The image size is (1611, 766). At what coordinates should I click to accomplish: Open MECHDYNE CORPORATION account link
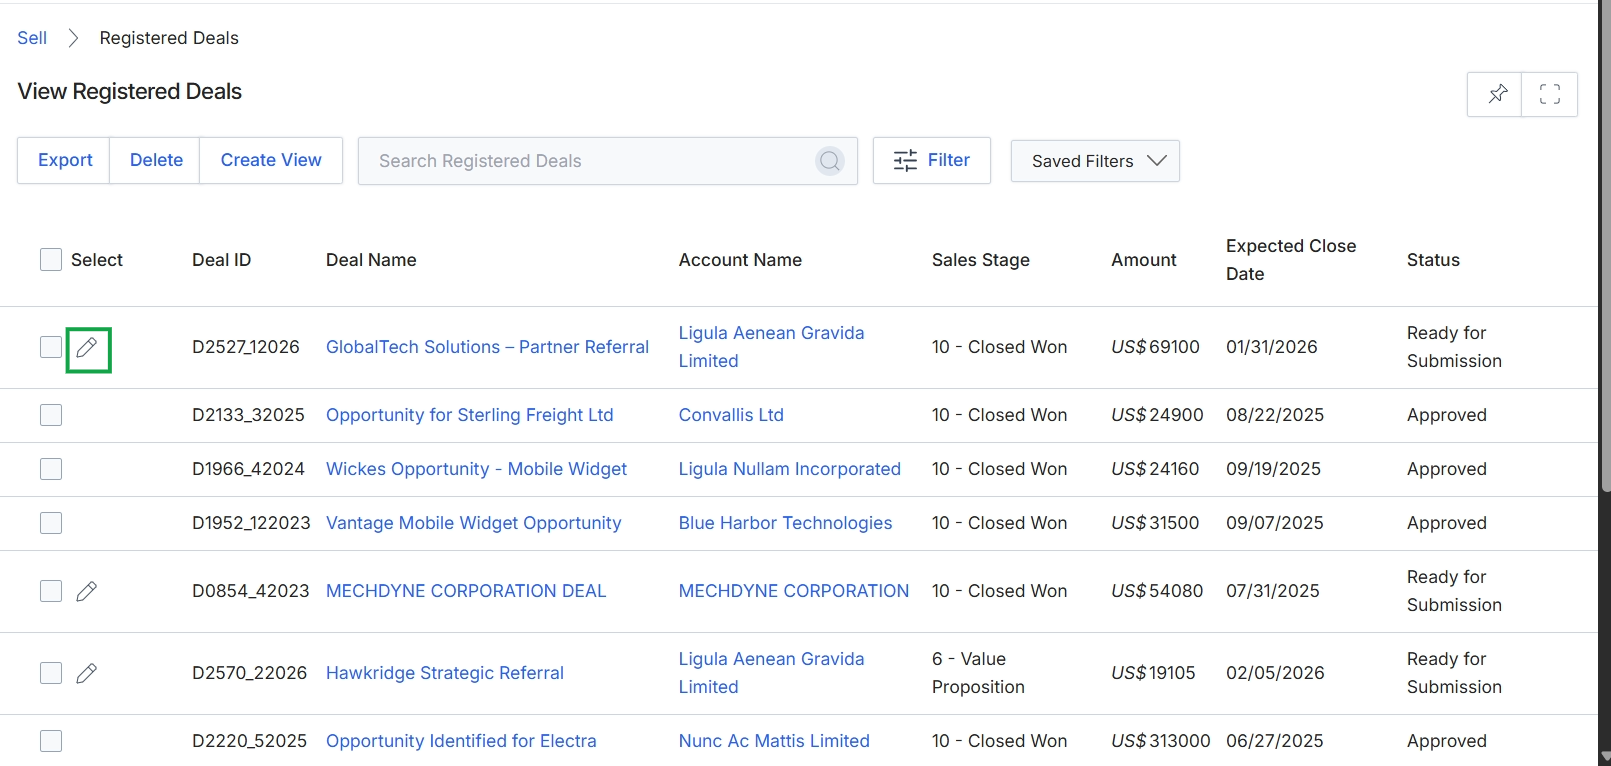click(794, 591)
